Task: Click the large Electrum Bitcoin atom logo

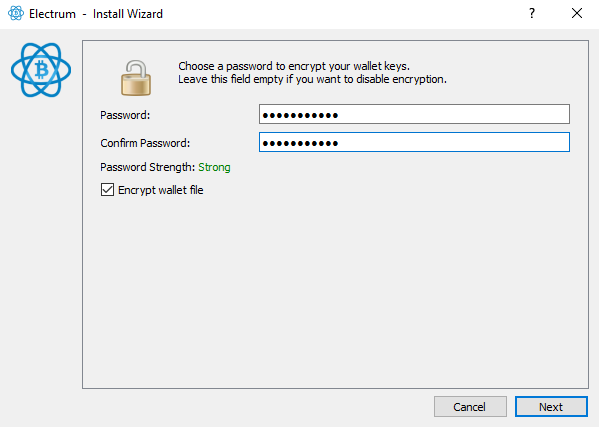Action: coord(41,70)
